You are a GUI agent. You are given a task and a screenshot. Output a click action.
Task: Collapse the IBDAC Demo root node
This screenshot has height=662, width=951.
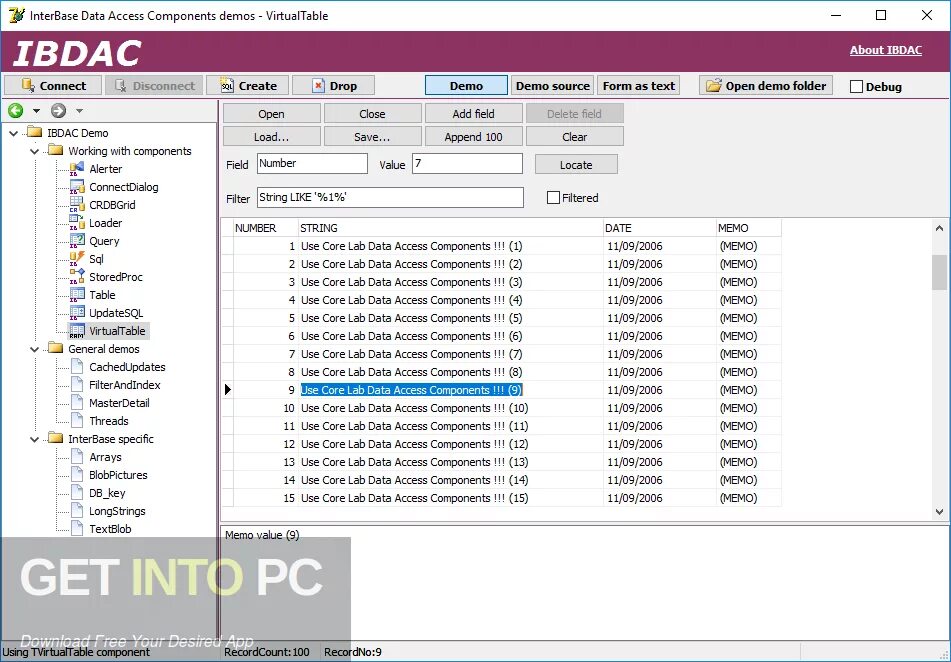click(14, 133)
